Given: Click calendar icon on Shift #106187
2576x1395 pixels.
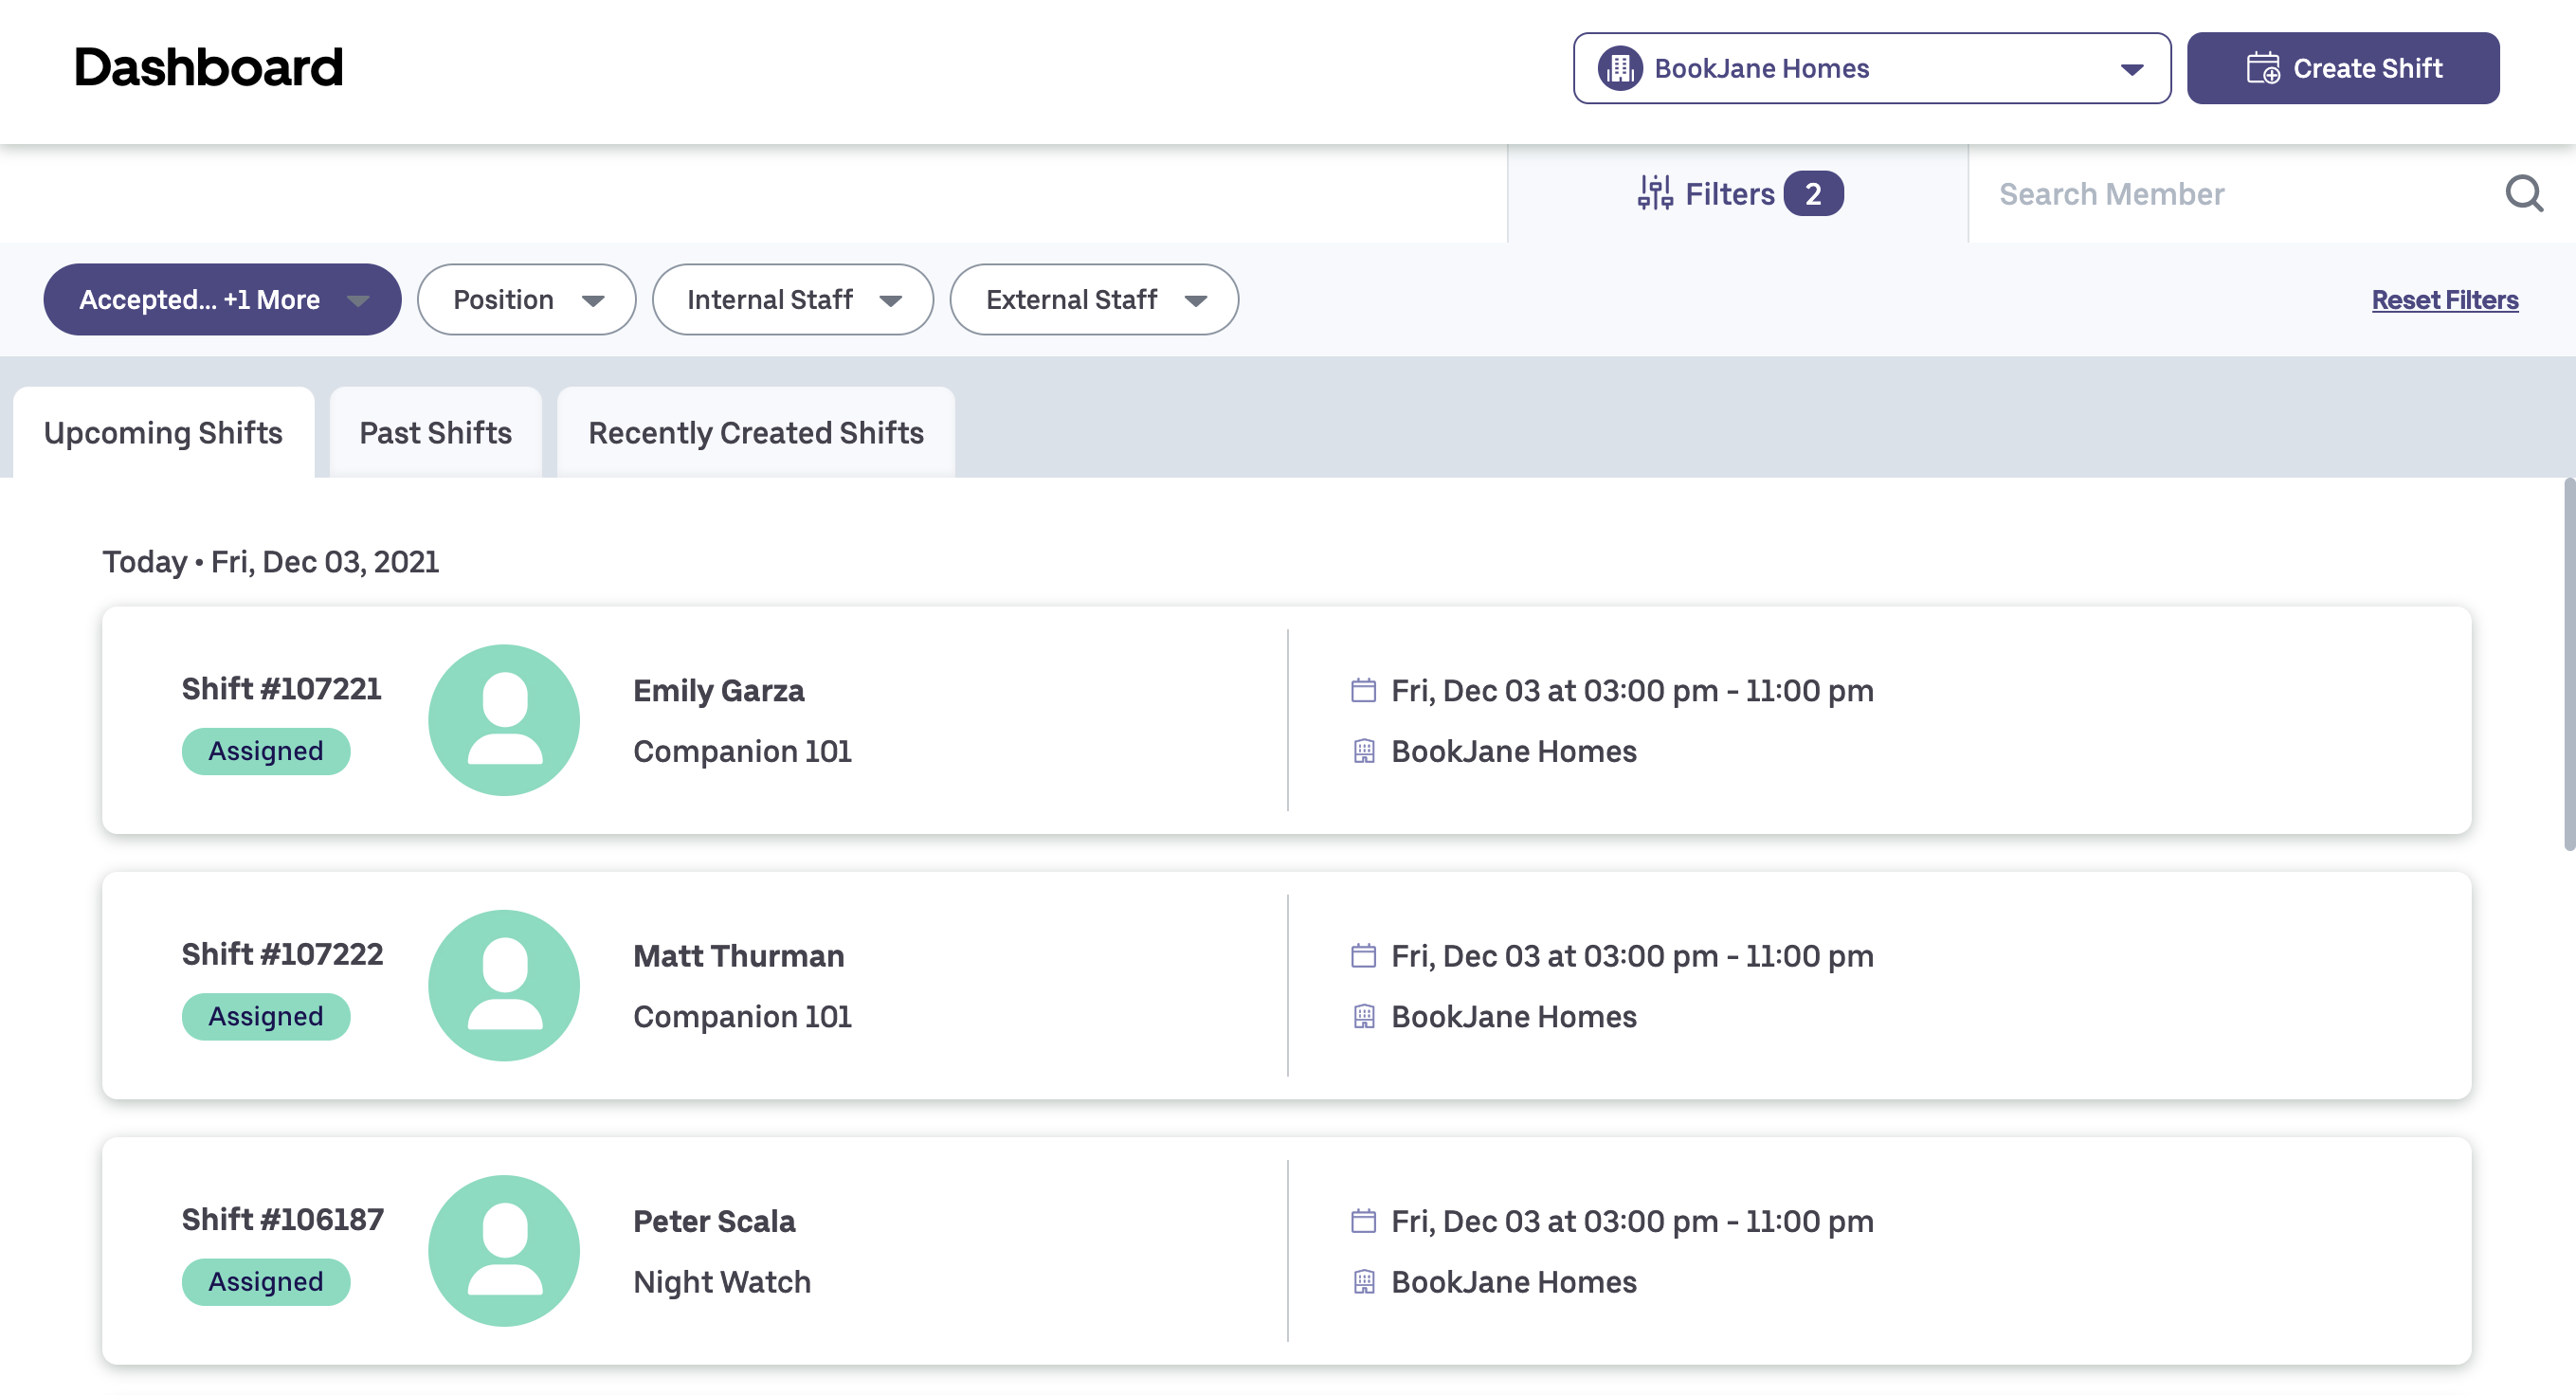Looking at the screenshot, I should (x=1363, y=1220).
